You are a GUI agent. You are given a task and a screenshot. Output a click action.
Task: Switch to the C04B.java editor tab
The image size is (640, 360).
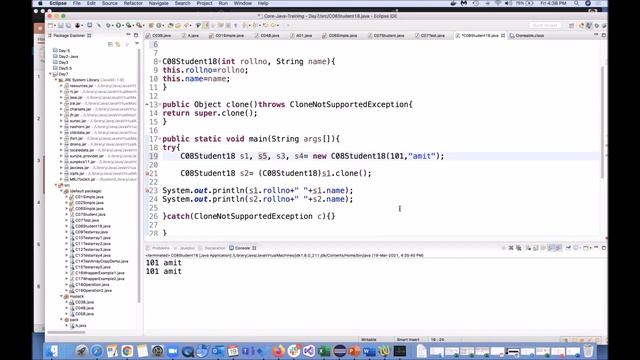coord(267,36)
